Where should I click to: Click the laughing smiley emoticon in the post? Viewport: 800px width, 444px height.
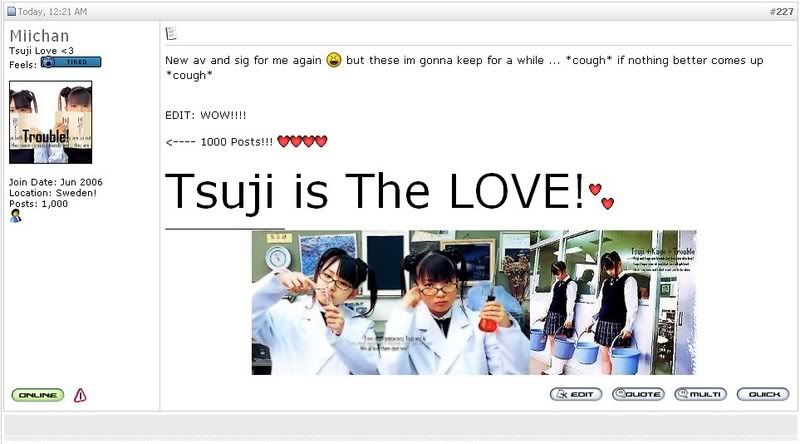pyautogui.click(x=334, y=60)
